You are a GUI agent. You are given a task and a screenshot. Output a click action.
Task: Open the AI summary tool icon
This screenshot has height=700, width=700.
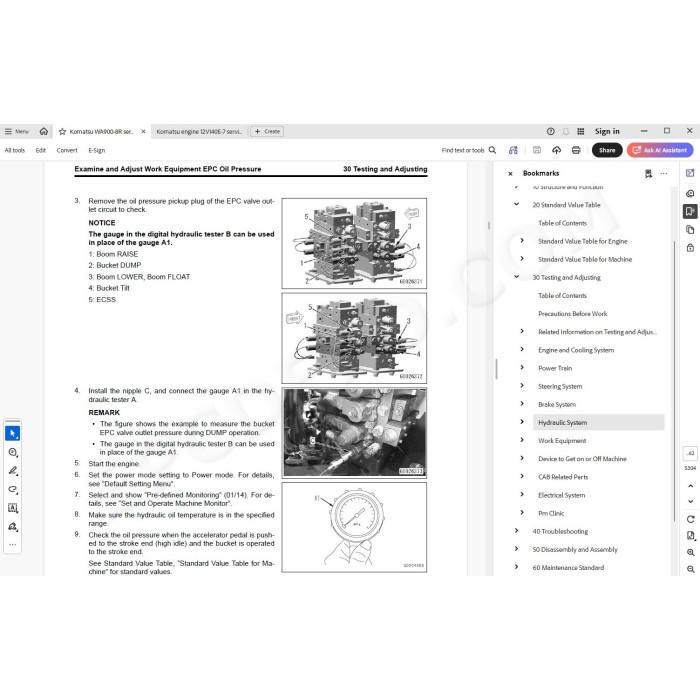pyautogui.click(x=513, y=150)
